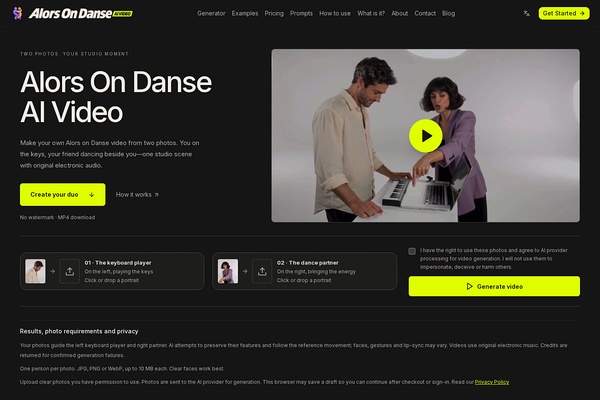Play the demo video
Image resolution: width=600 pixels, height=400 pixels.
click(x=426, y=136)
